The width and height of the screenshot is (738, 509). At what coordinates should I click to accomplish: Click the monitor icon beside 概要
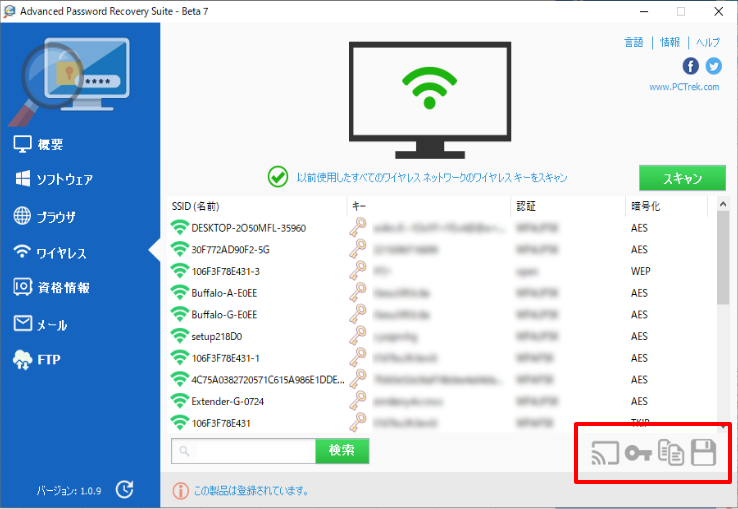click(x=22, y=144)
